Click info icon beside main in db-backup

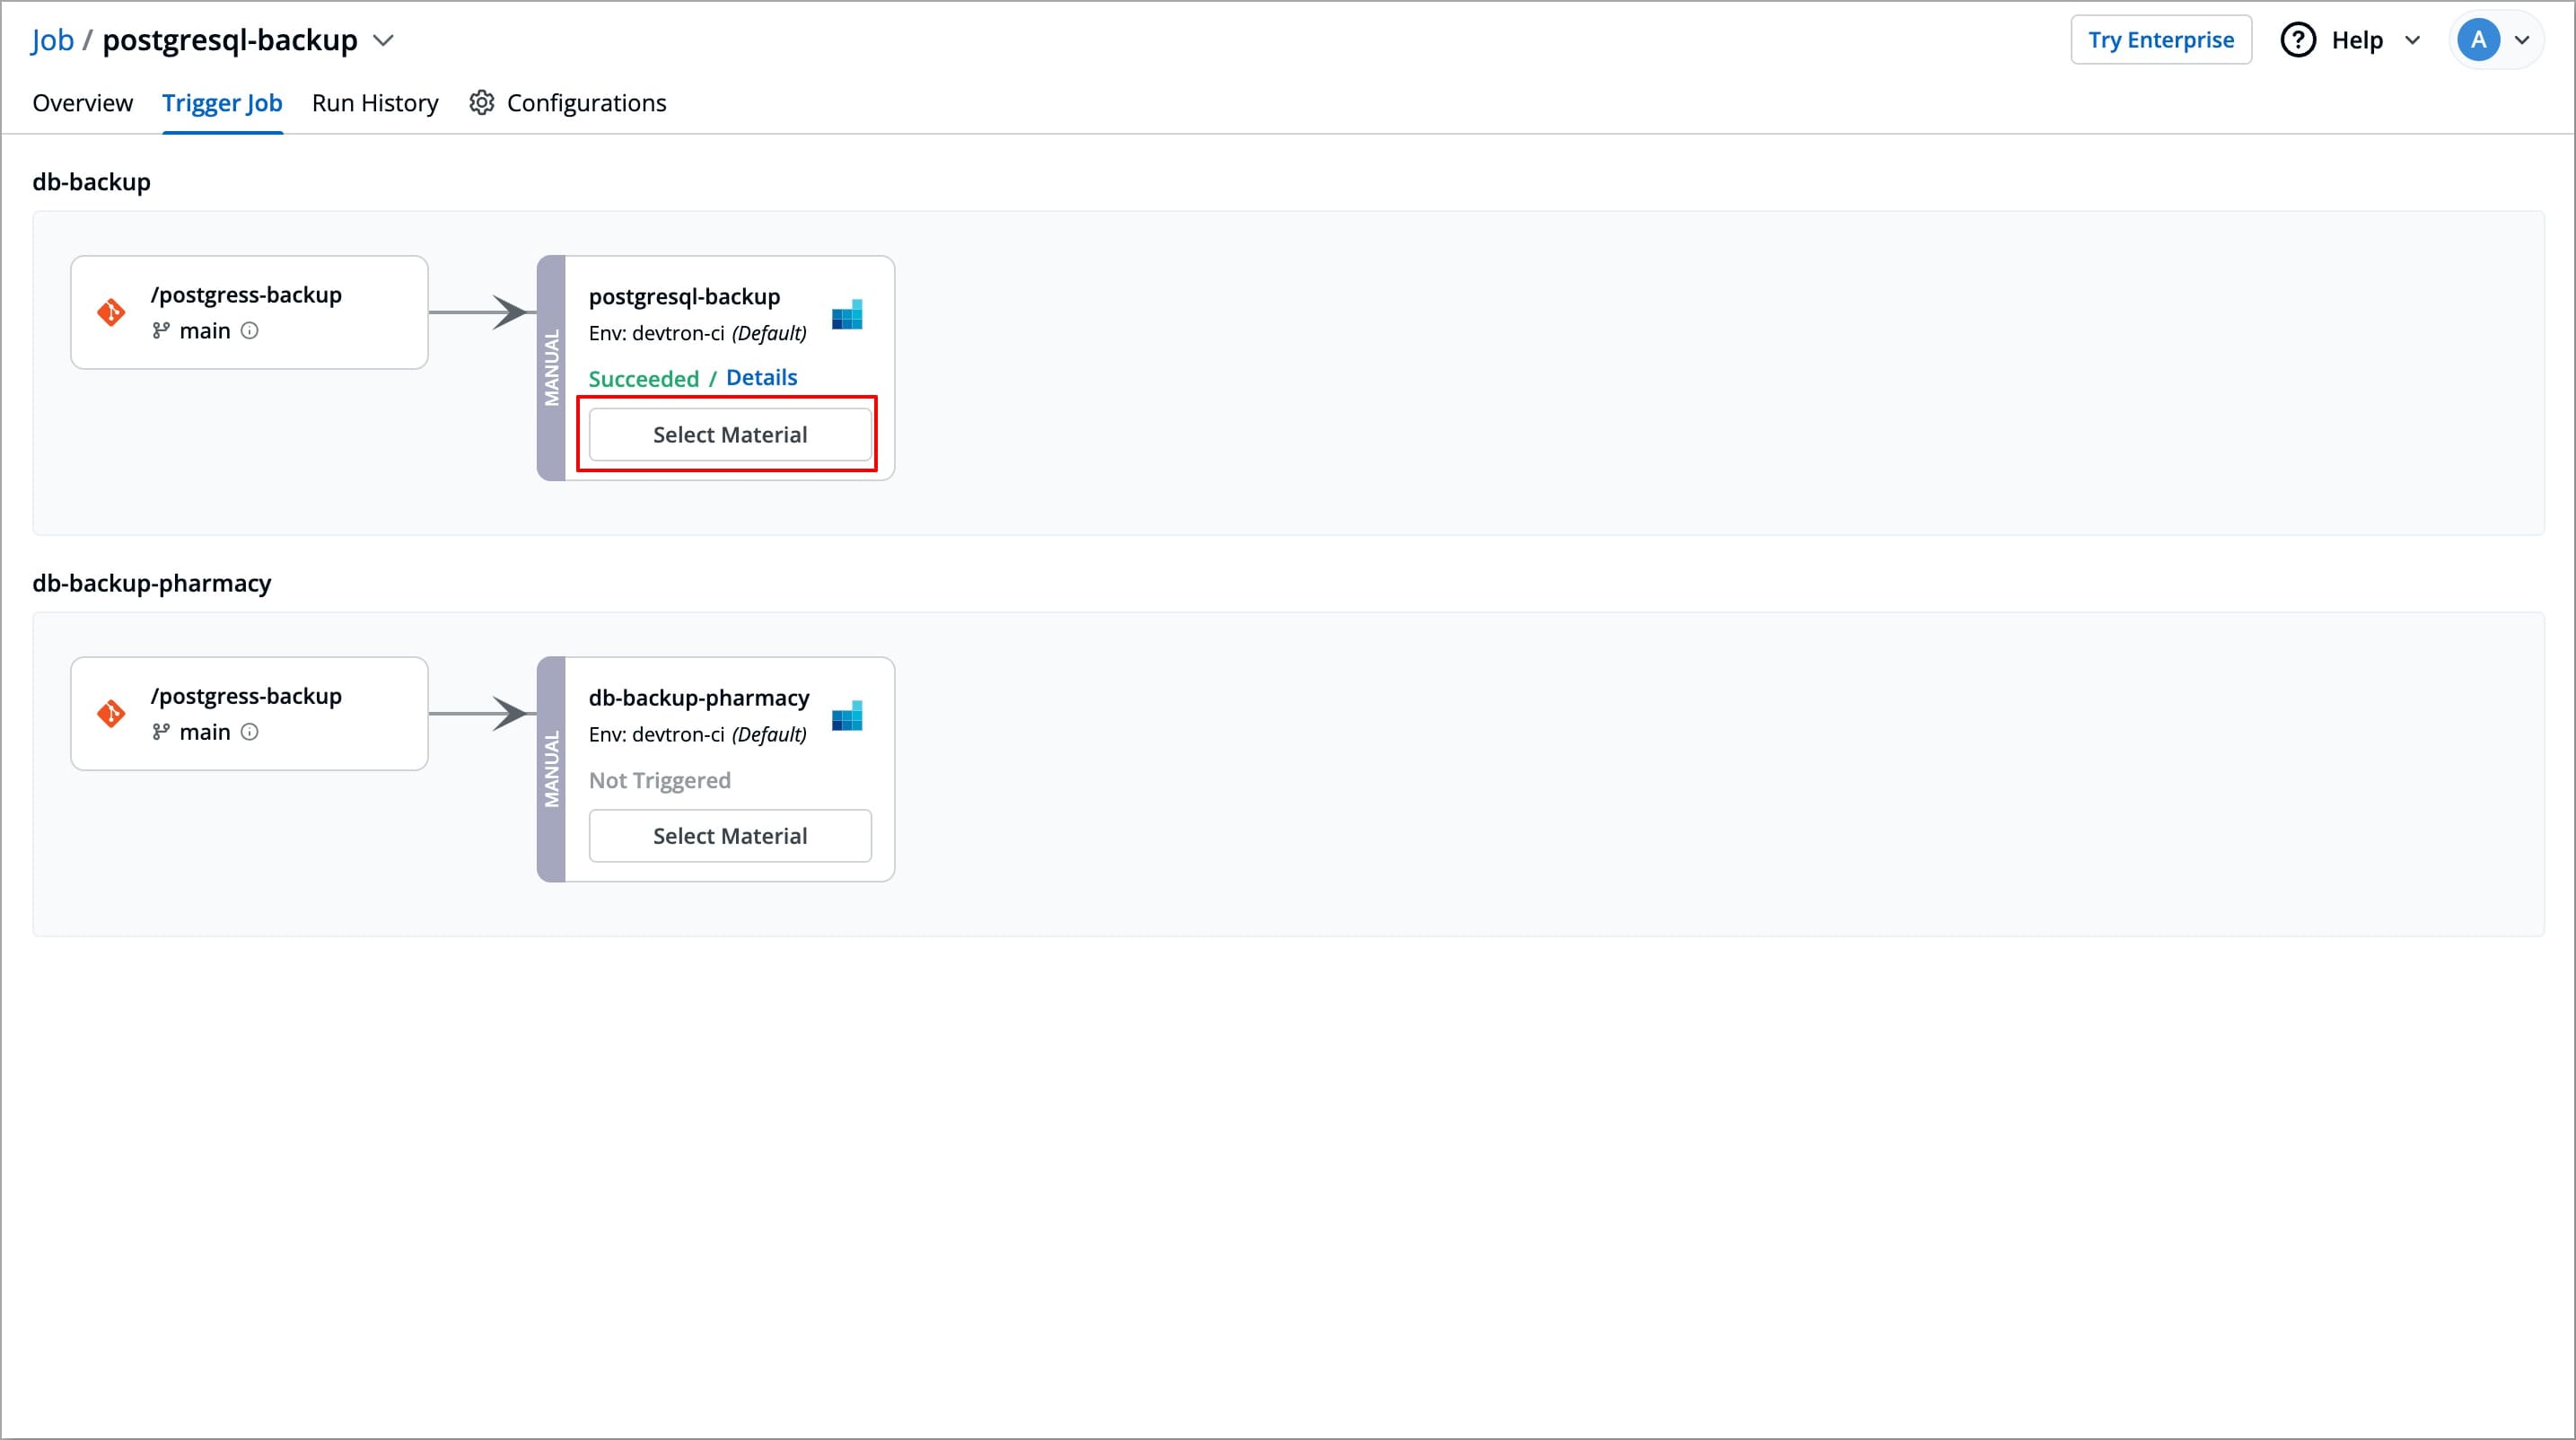(250, 331)
